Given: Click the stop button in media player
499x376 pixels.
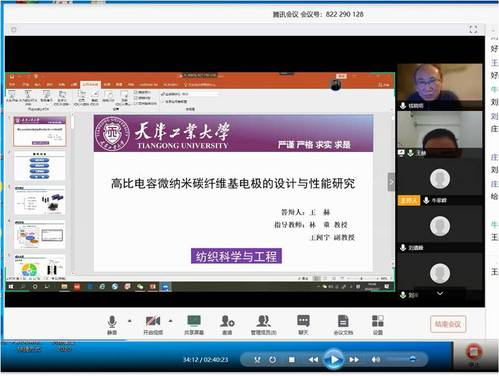Looking at the screenshot, I should tap(292, 360).
